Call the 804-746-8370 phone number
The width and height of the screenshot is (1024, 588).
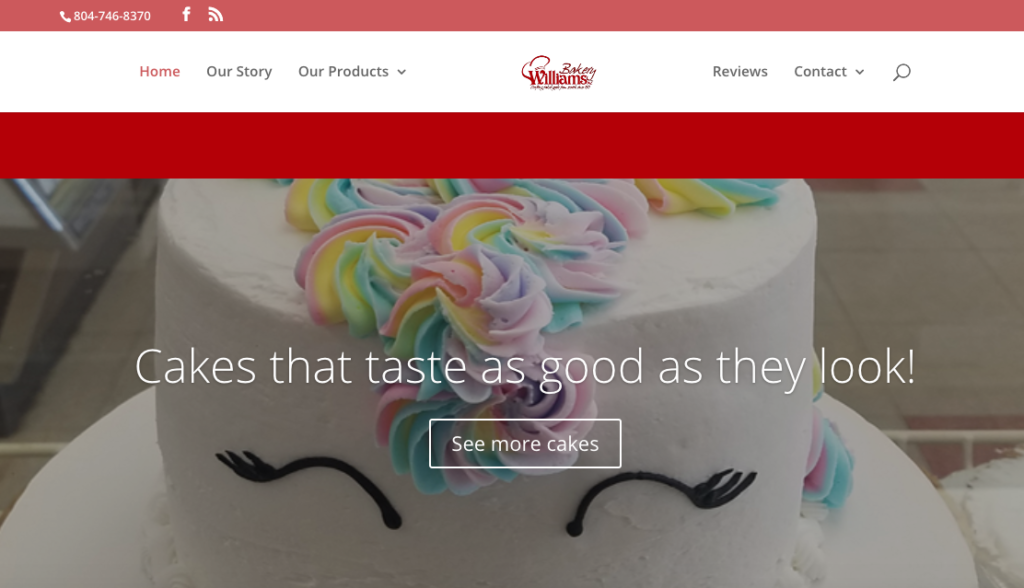click(x=112, y=16)
